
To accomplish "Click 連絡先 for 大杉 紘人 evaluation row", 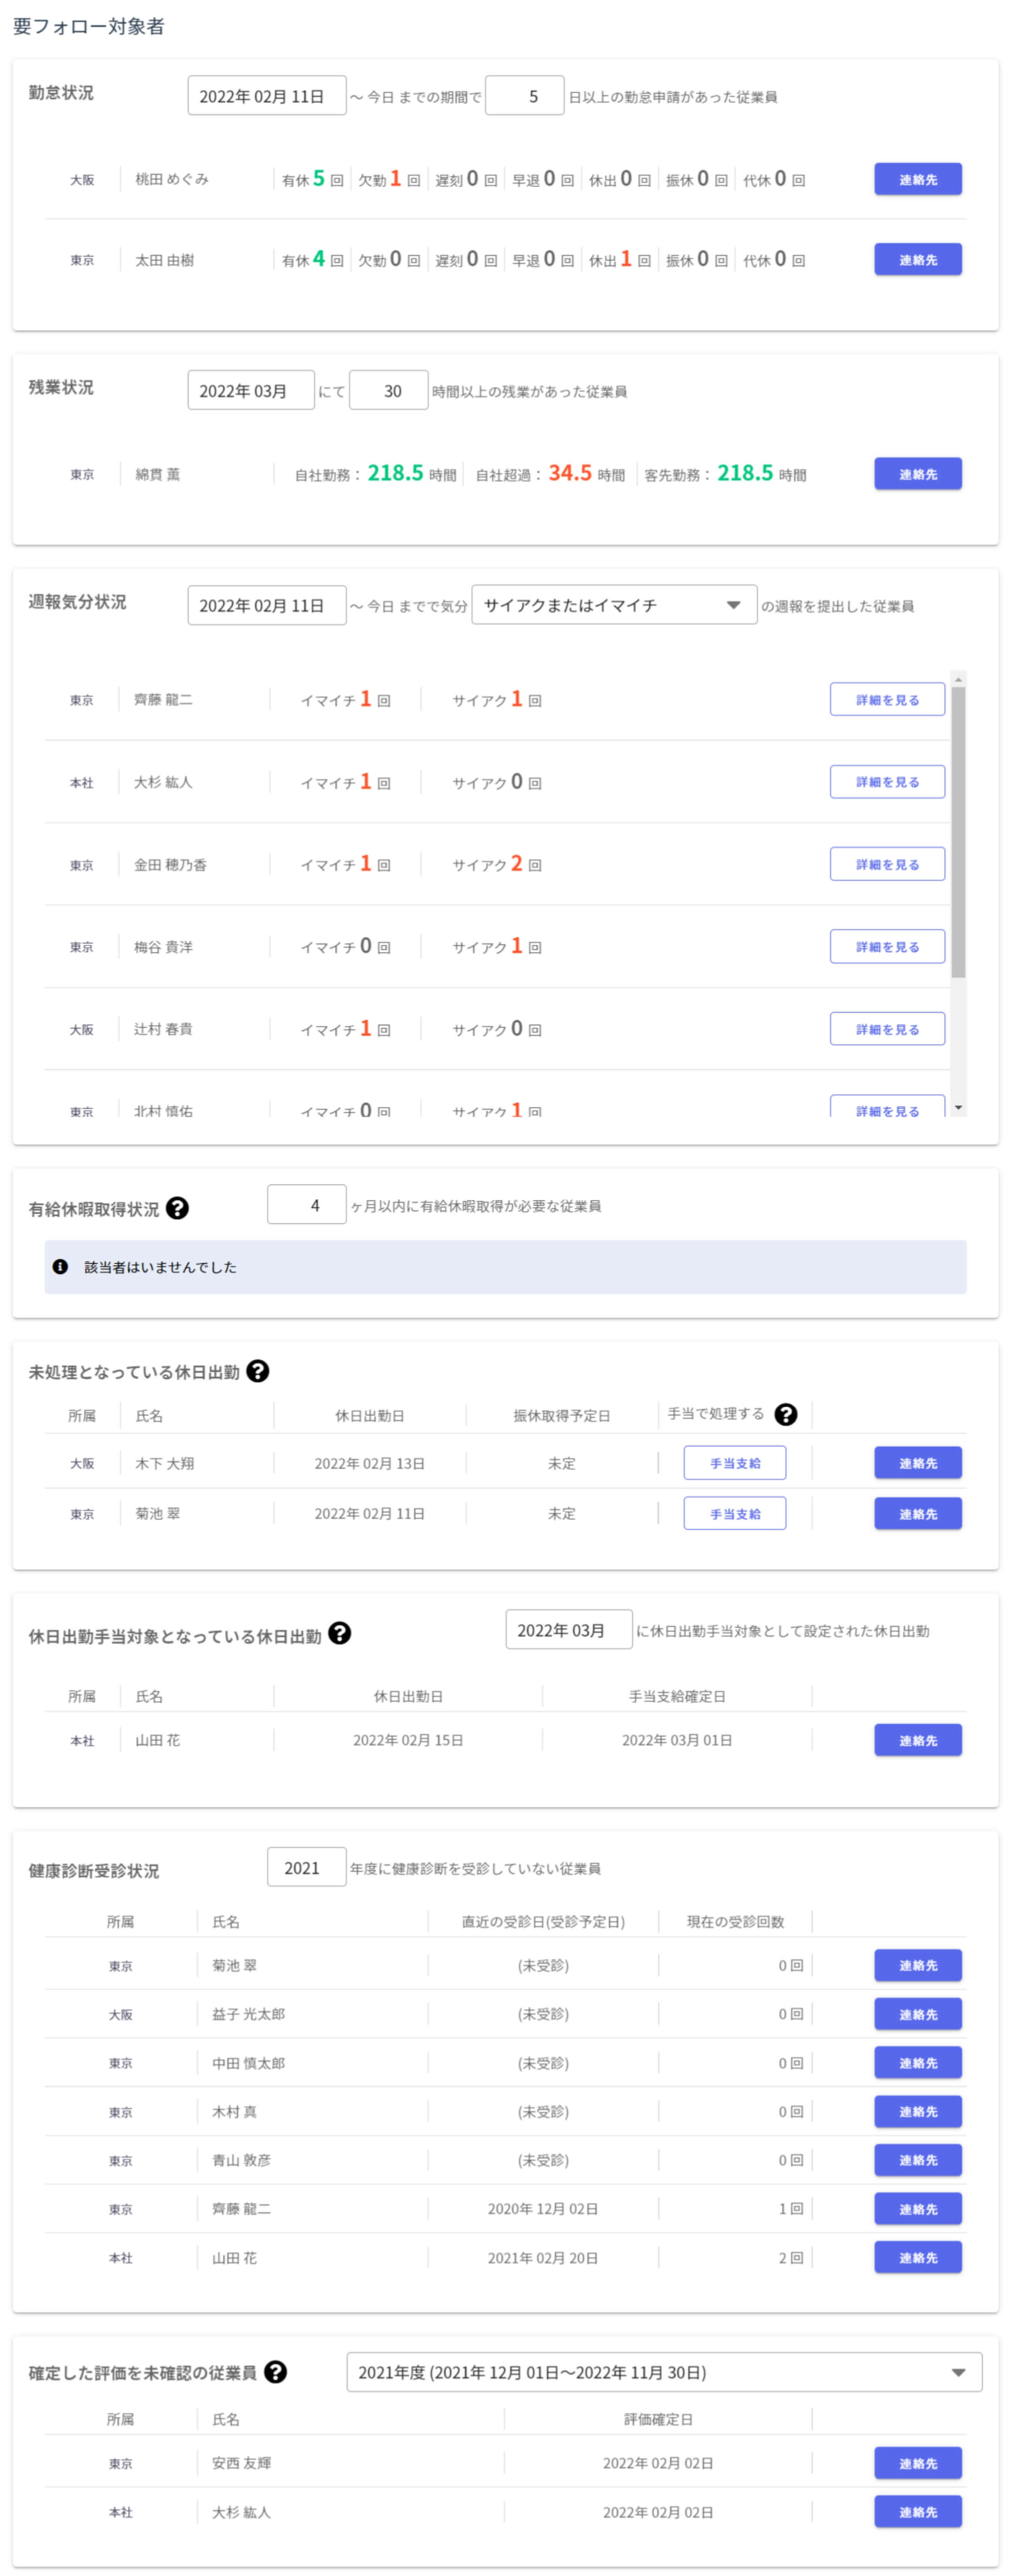I will 918,2512.
